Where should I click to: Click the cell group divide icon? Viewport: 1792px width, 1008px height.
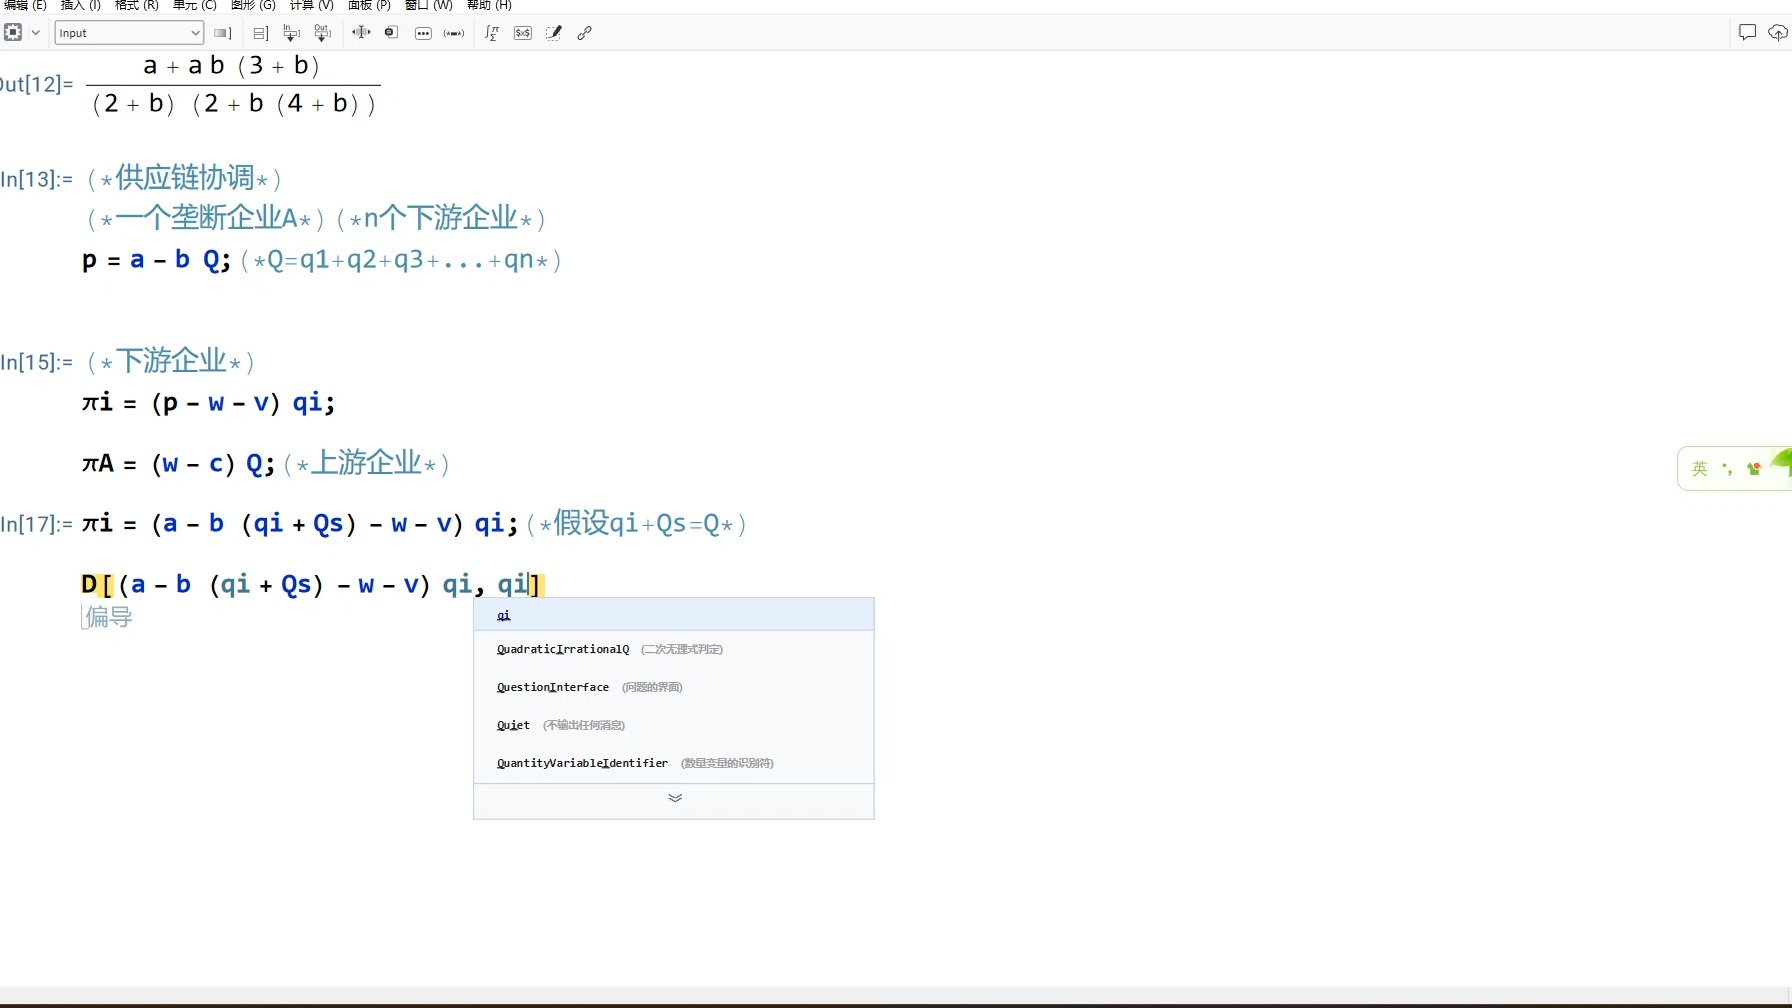pyautogui.click(x=260, y=33)
